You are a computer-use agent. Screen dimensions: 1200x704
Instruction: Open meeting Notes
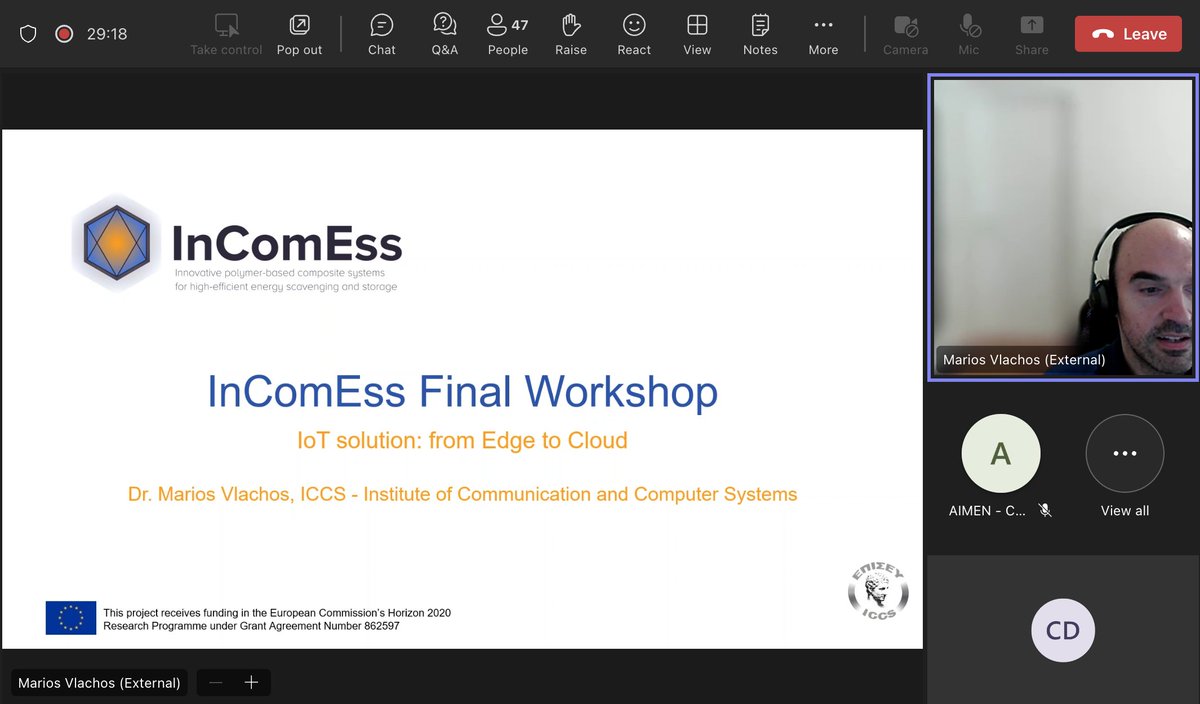click(759, 33)
